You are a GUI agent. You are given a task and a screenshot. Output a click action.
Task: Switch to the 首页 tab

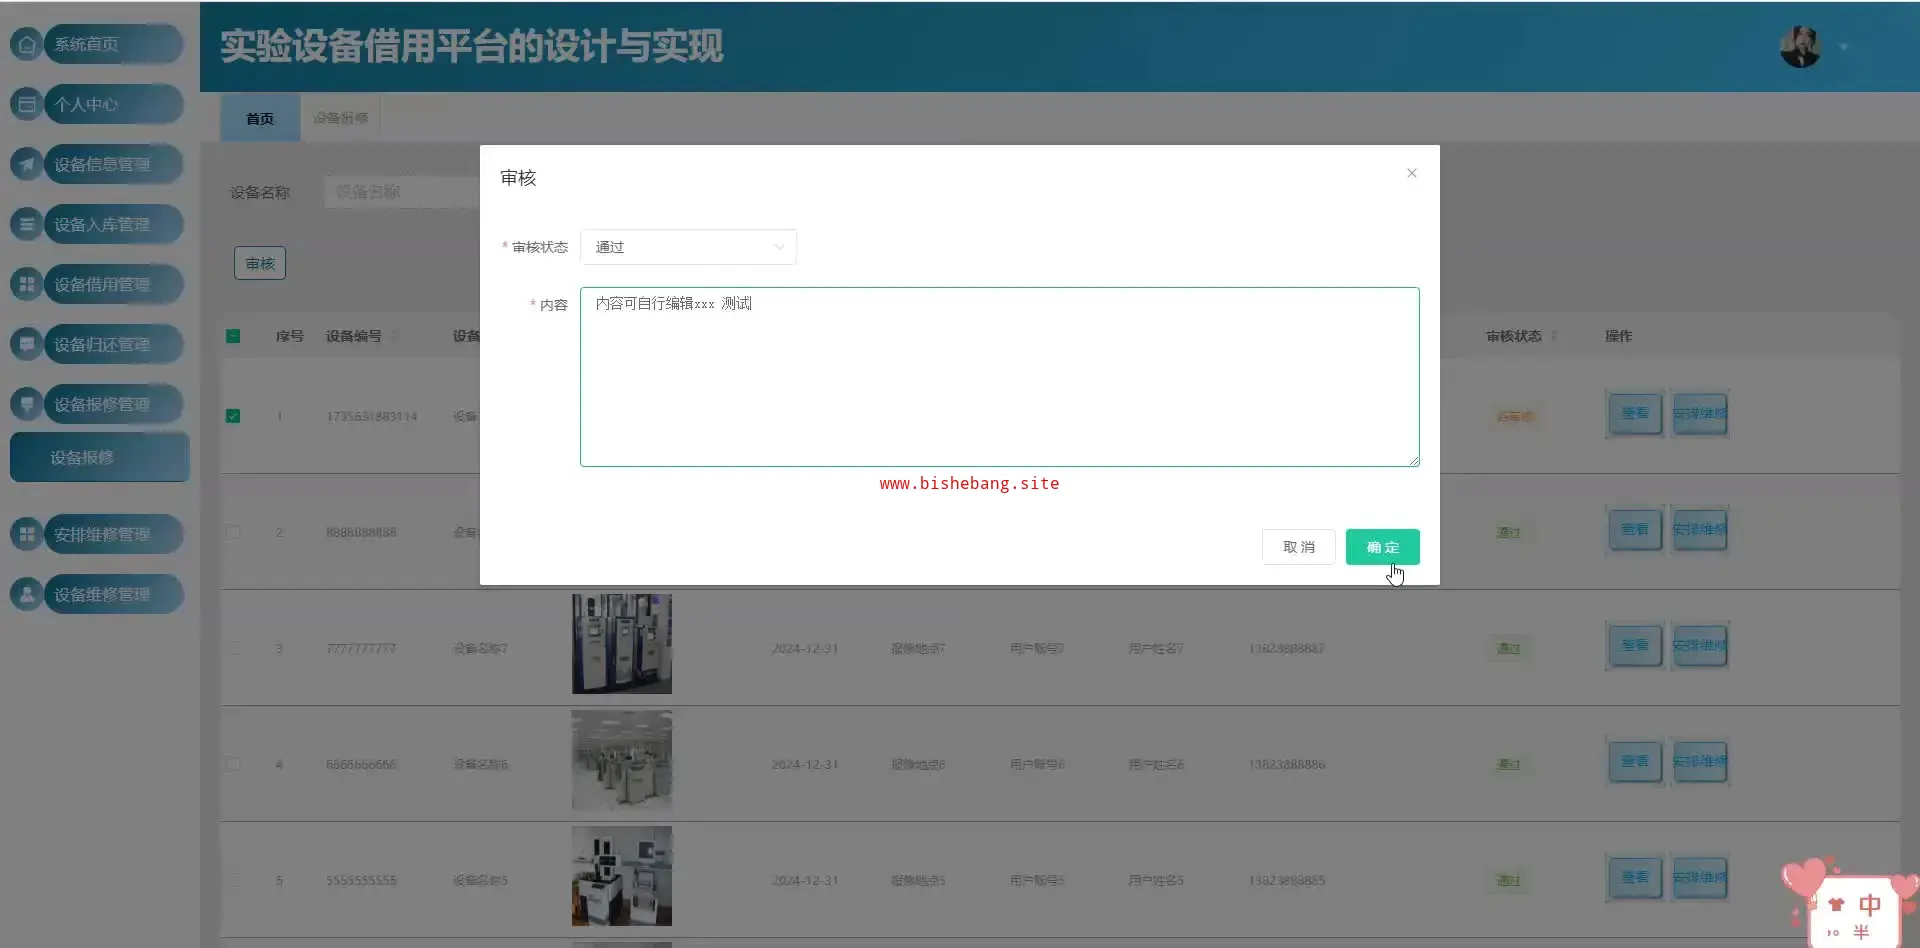coord(260,118)
